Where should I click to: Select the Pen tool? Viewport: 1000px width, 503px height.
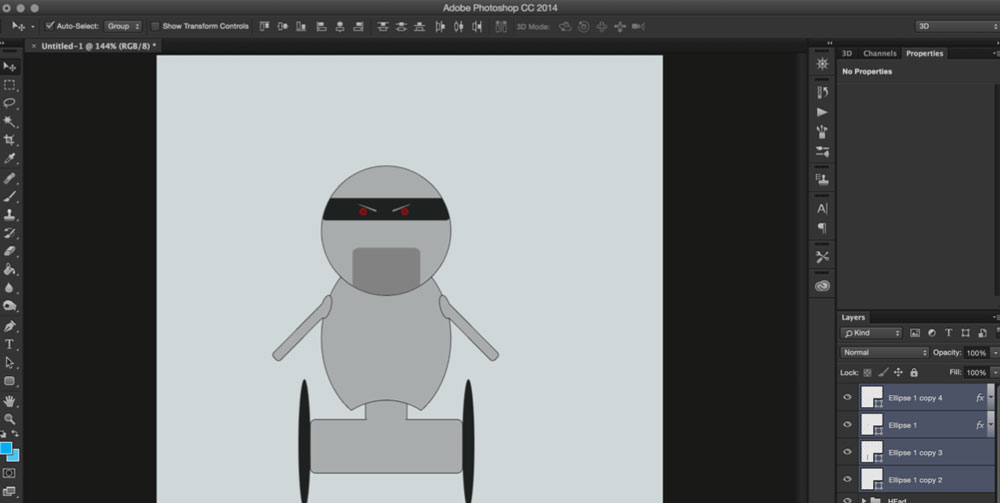(10, 326)
